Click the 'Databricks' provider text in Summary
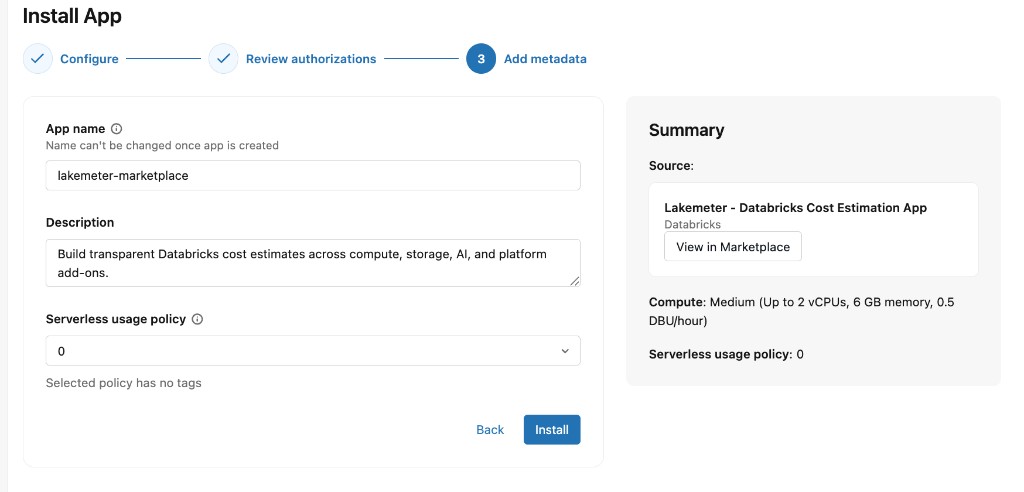The width and height of the screenshot is (1024, 492). point(692,224)
